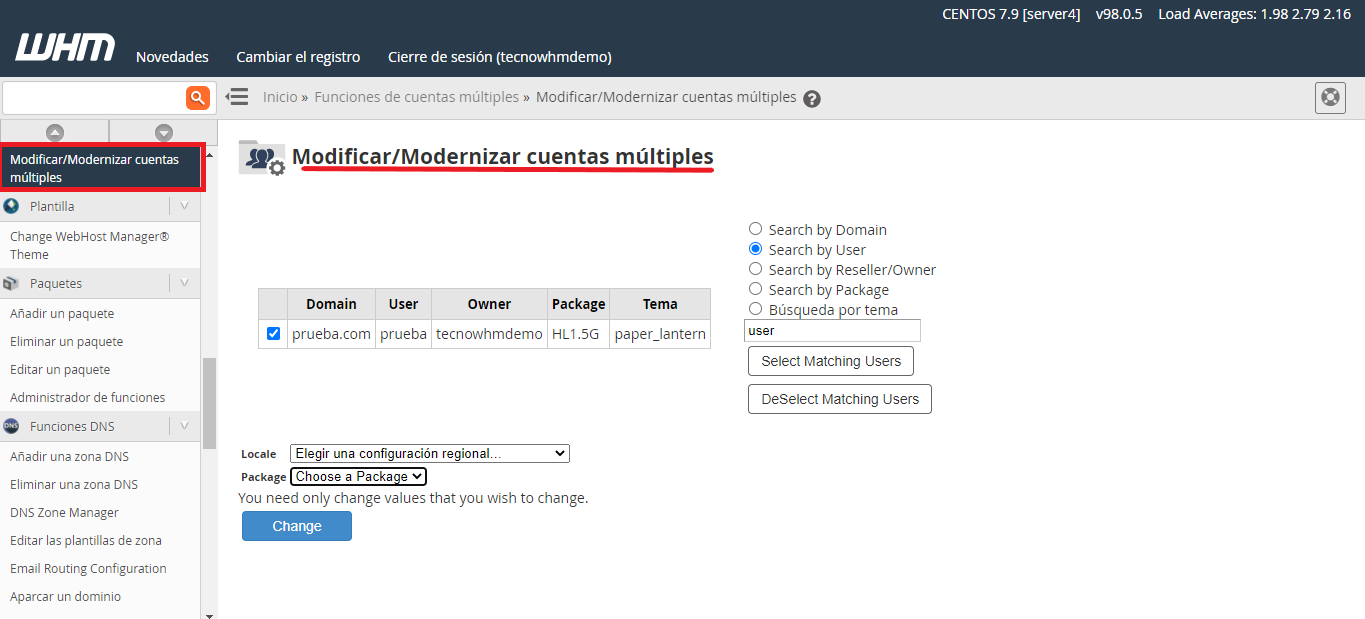The width and height of the screenshot is (1365, 619).
Task: Click the orange search magnifier button
Action: [x=198, y=97]
